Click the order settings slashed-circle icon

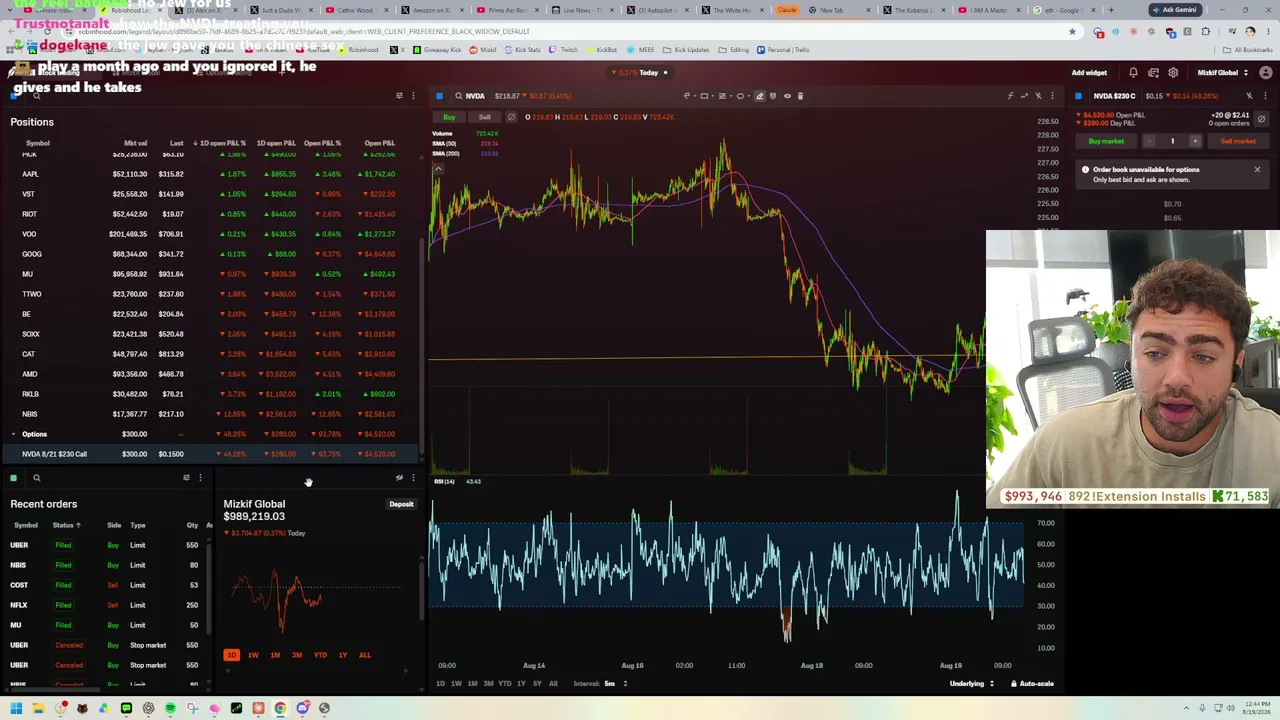tap(1261, 119)
